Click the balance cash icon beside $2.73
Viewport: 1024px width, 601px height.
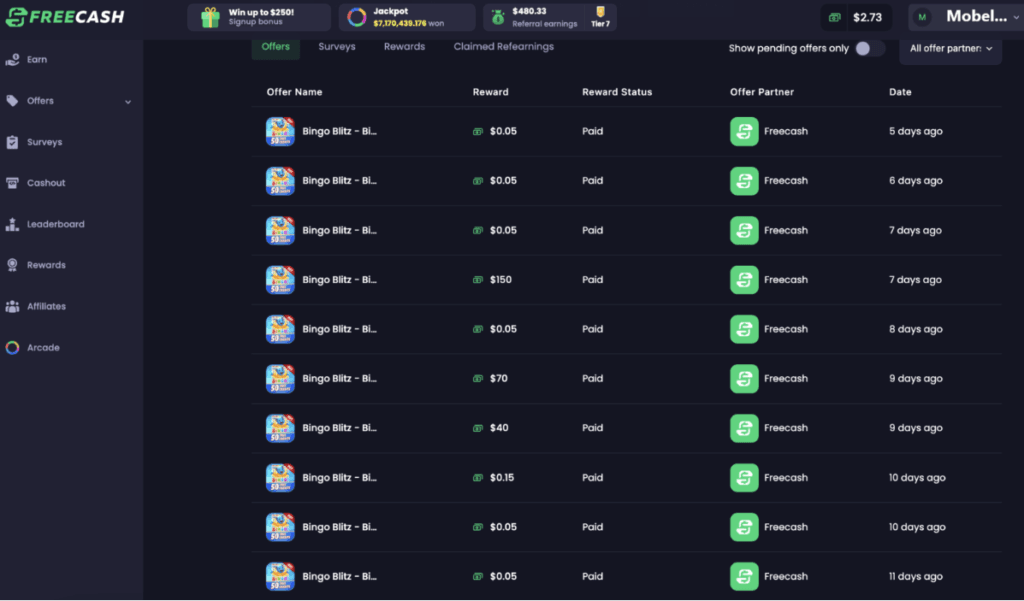[835, 18]
